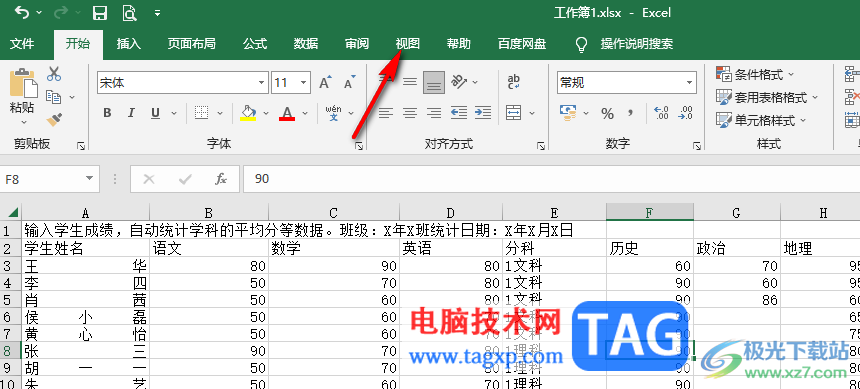This screenshot has height=389, width=860.
Task: Switch to the 数据 tab
Action: click(306, 44)
